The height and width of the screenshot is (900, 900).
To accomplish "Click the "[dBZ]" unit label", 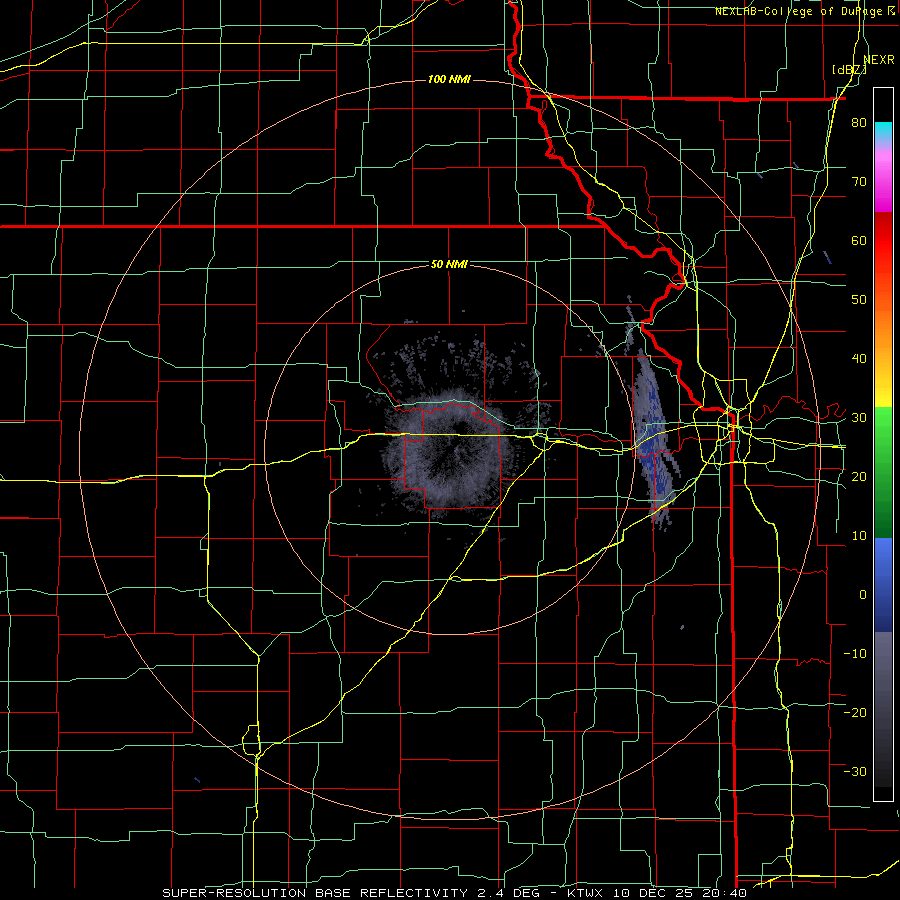I will (x=849, y=70).
